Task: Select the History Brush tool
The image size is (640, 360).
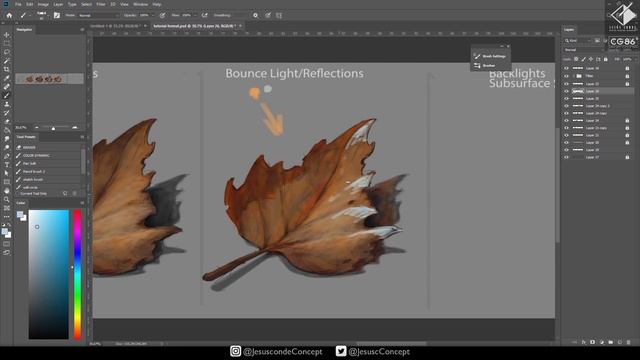Action: click(x=7, y=113)
